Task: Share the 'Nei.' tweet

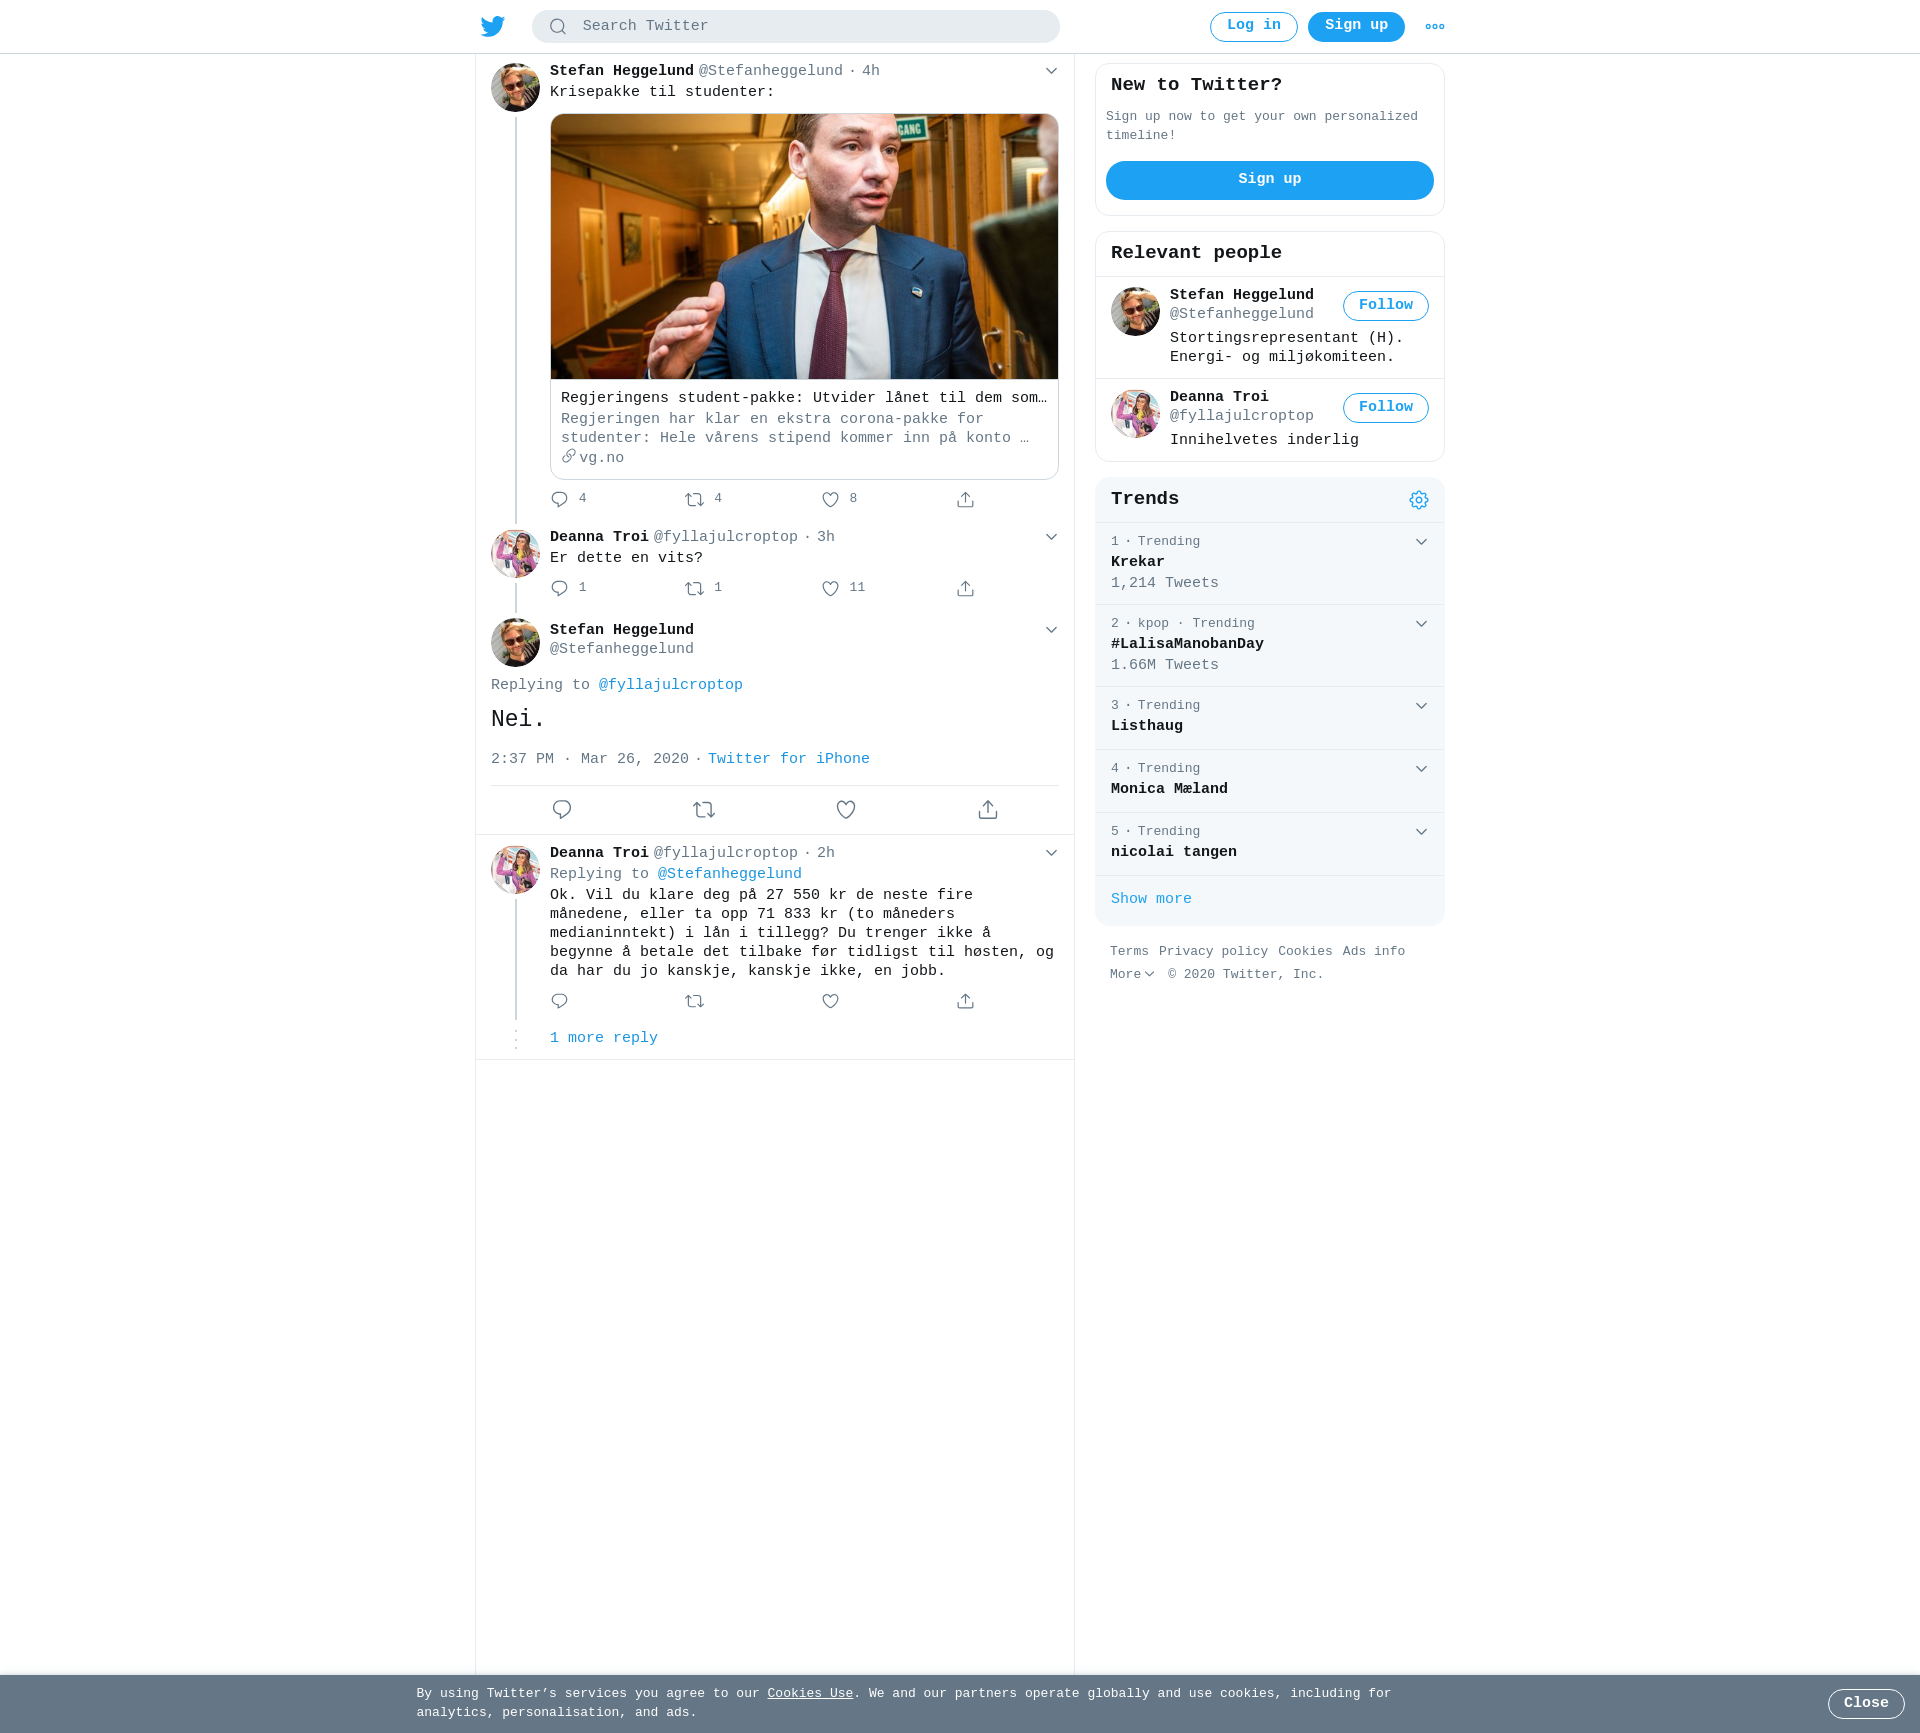Action: (x=988, y=810)
